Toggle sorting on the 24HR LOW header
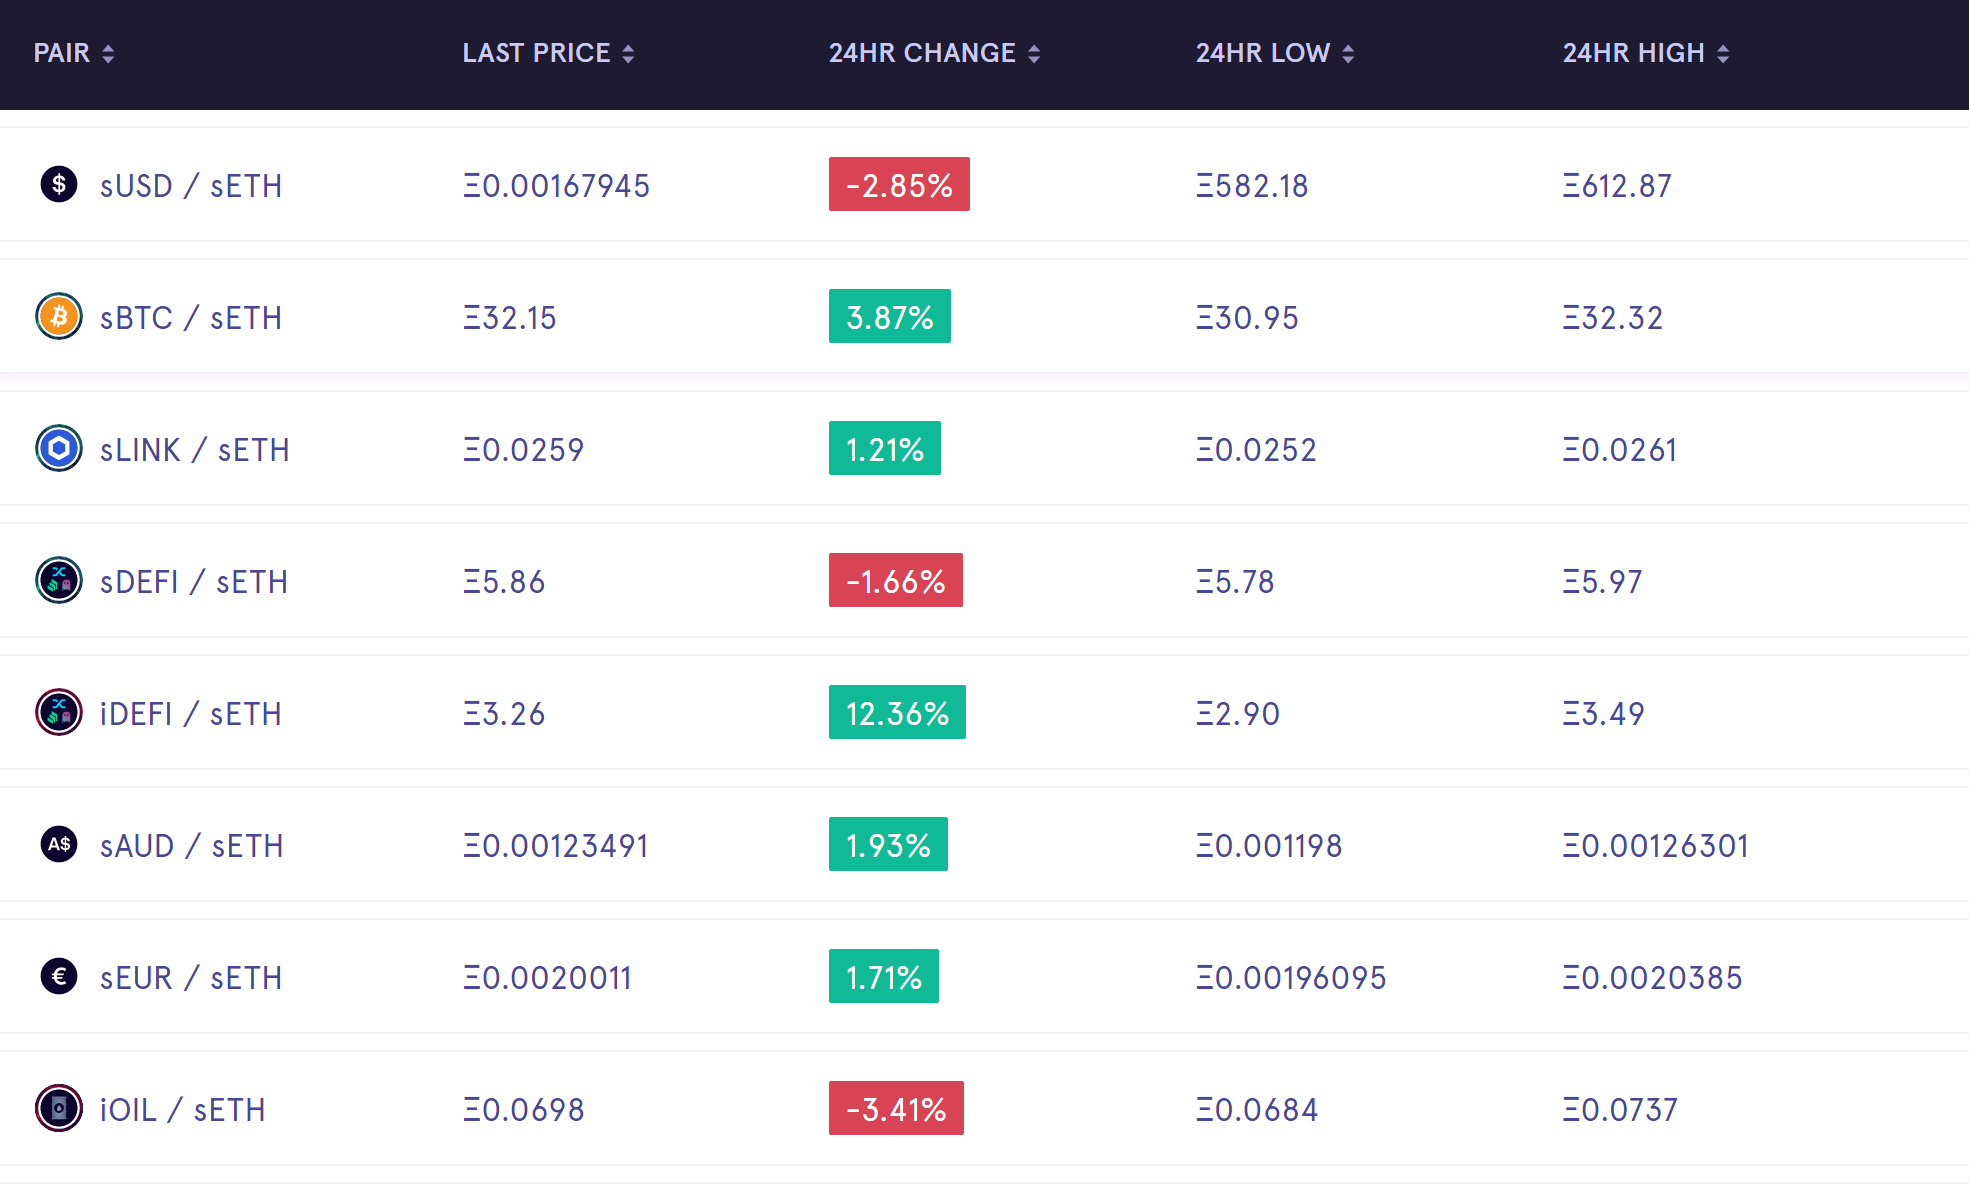Image resolution: width=1969 pixels, height=1185 pixels. click(1275, 53)
